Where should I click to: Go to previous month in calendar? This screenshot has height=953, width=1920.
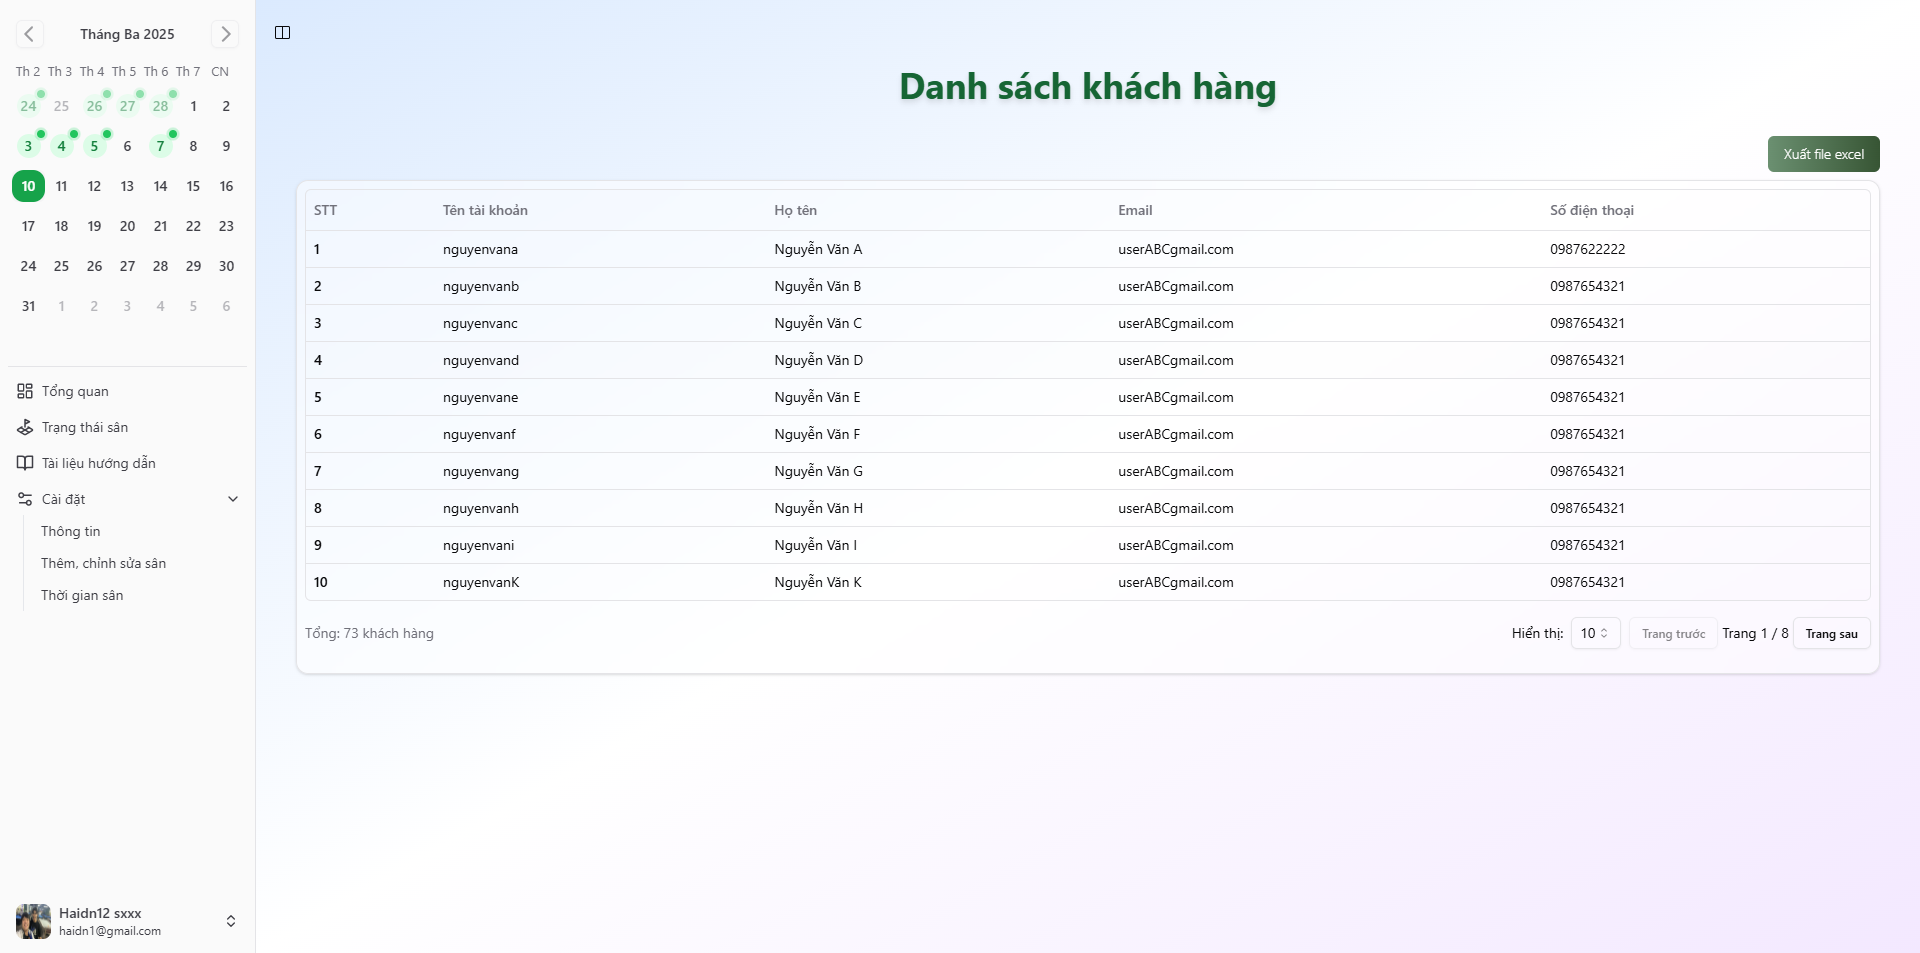[29, 34]
